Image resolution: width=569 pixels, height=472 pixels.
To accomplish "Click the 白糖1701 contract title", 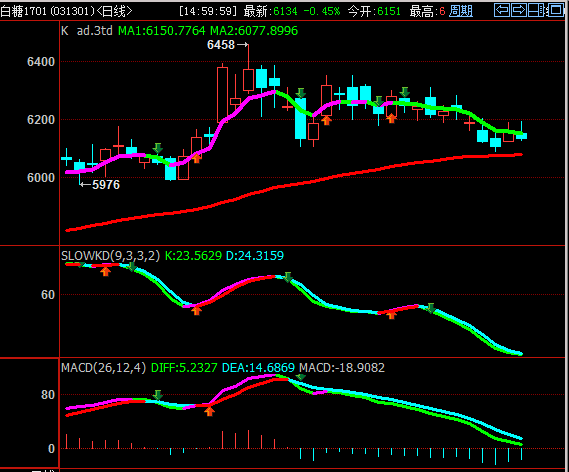I will (x=24, y=11).
